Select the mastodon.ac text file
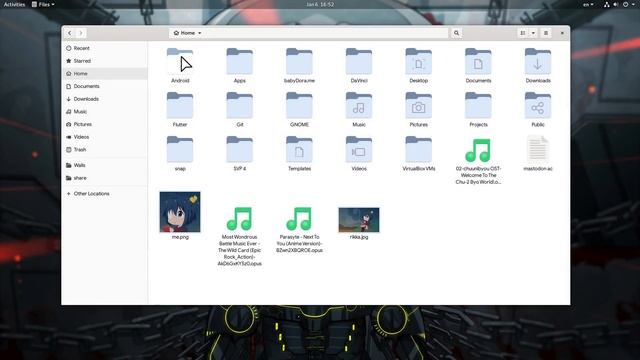The image size is (640, 360). 538,149
